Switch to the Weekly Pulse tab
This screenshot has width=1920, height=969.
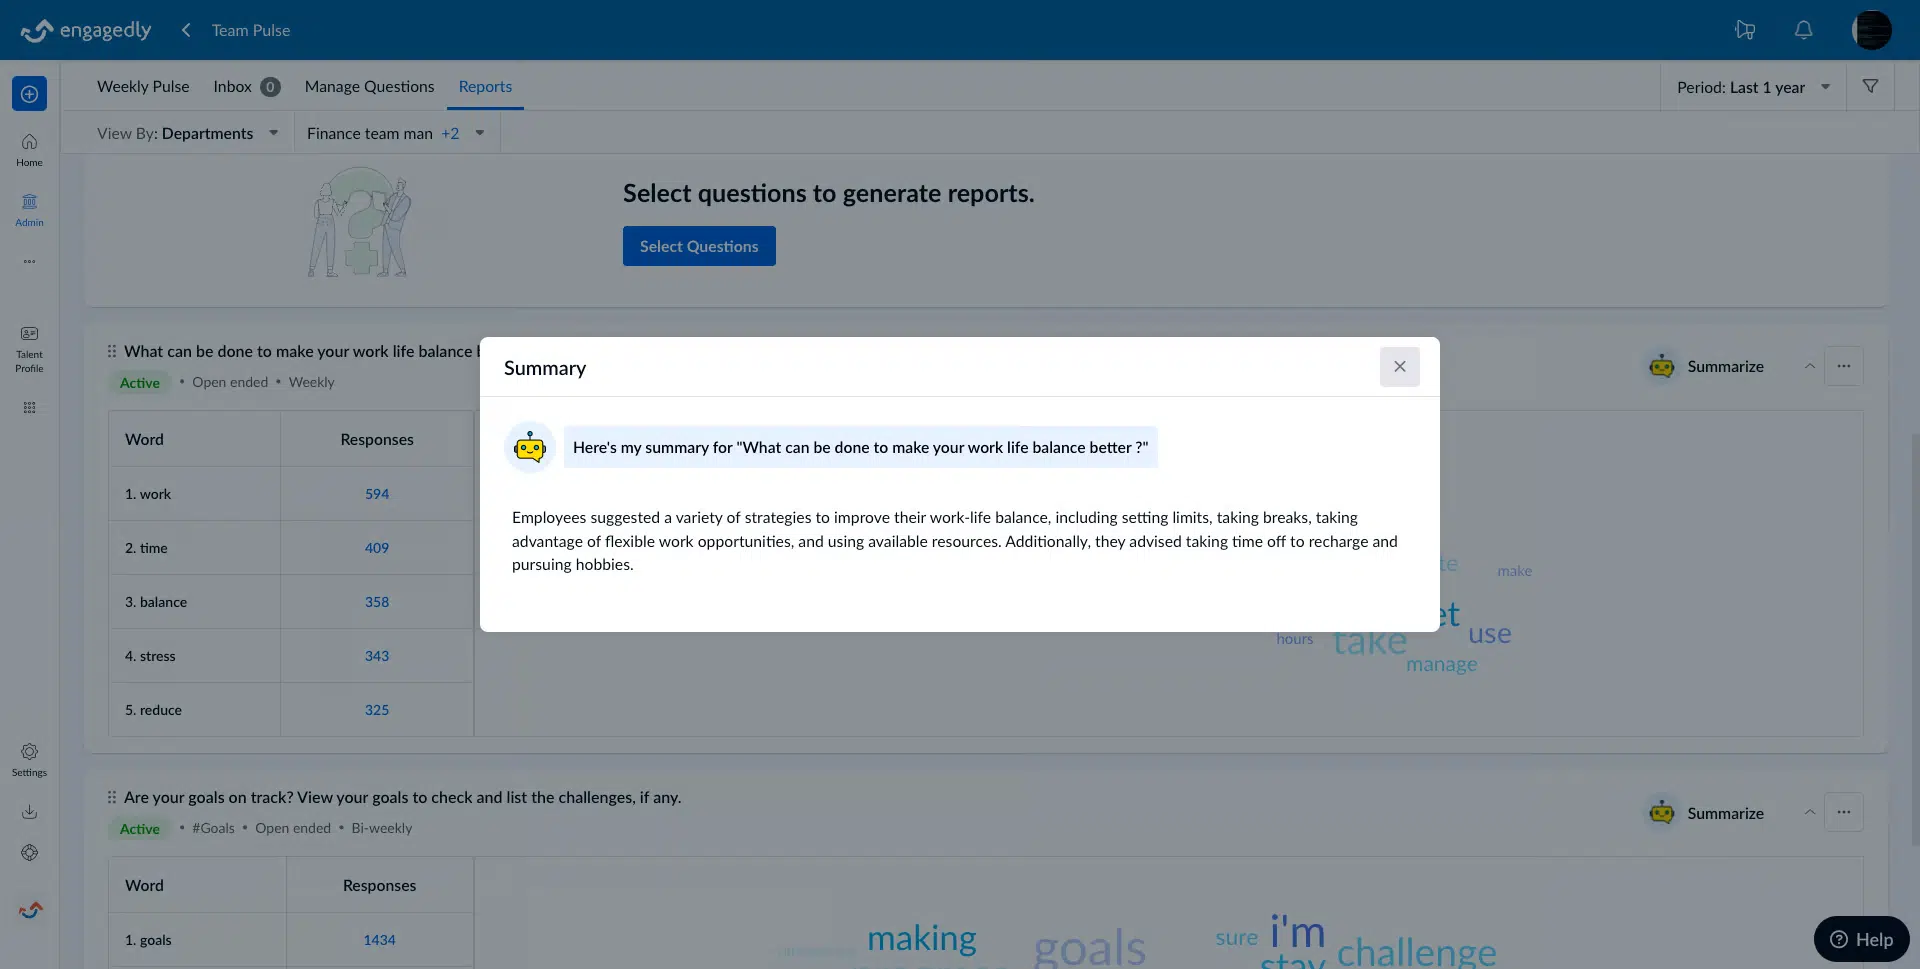143,87
